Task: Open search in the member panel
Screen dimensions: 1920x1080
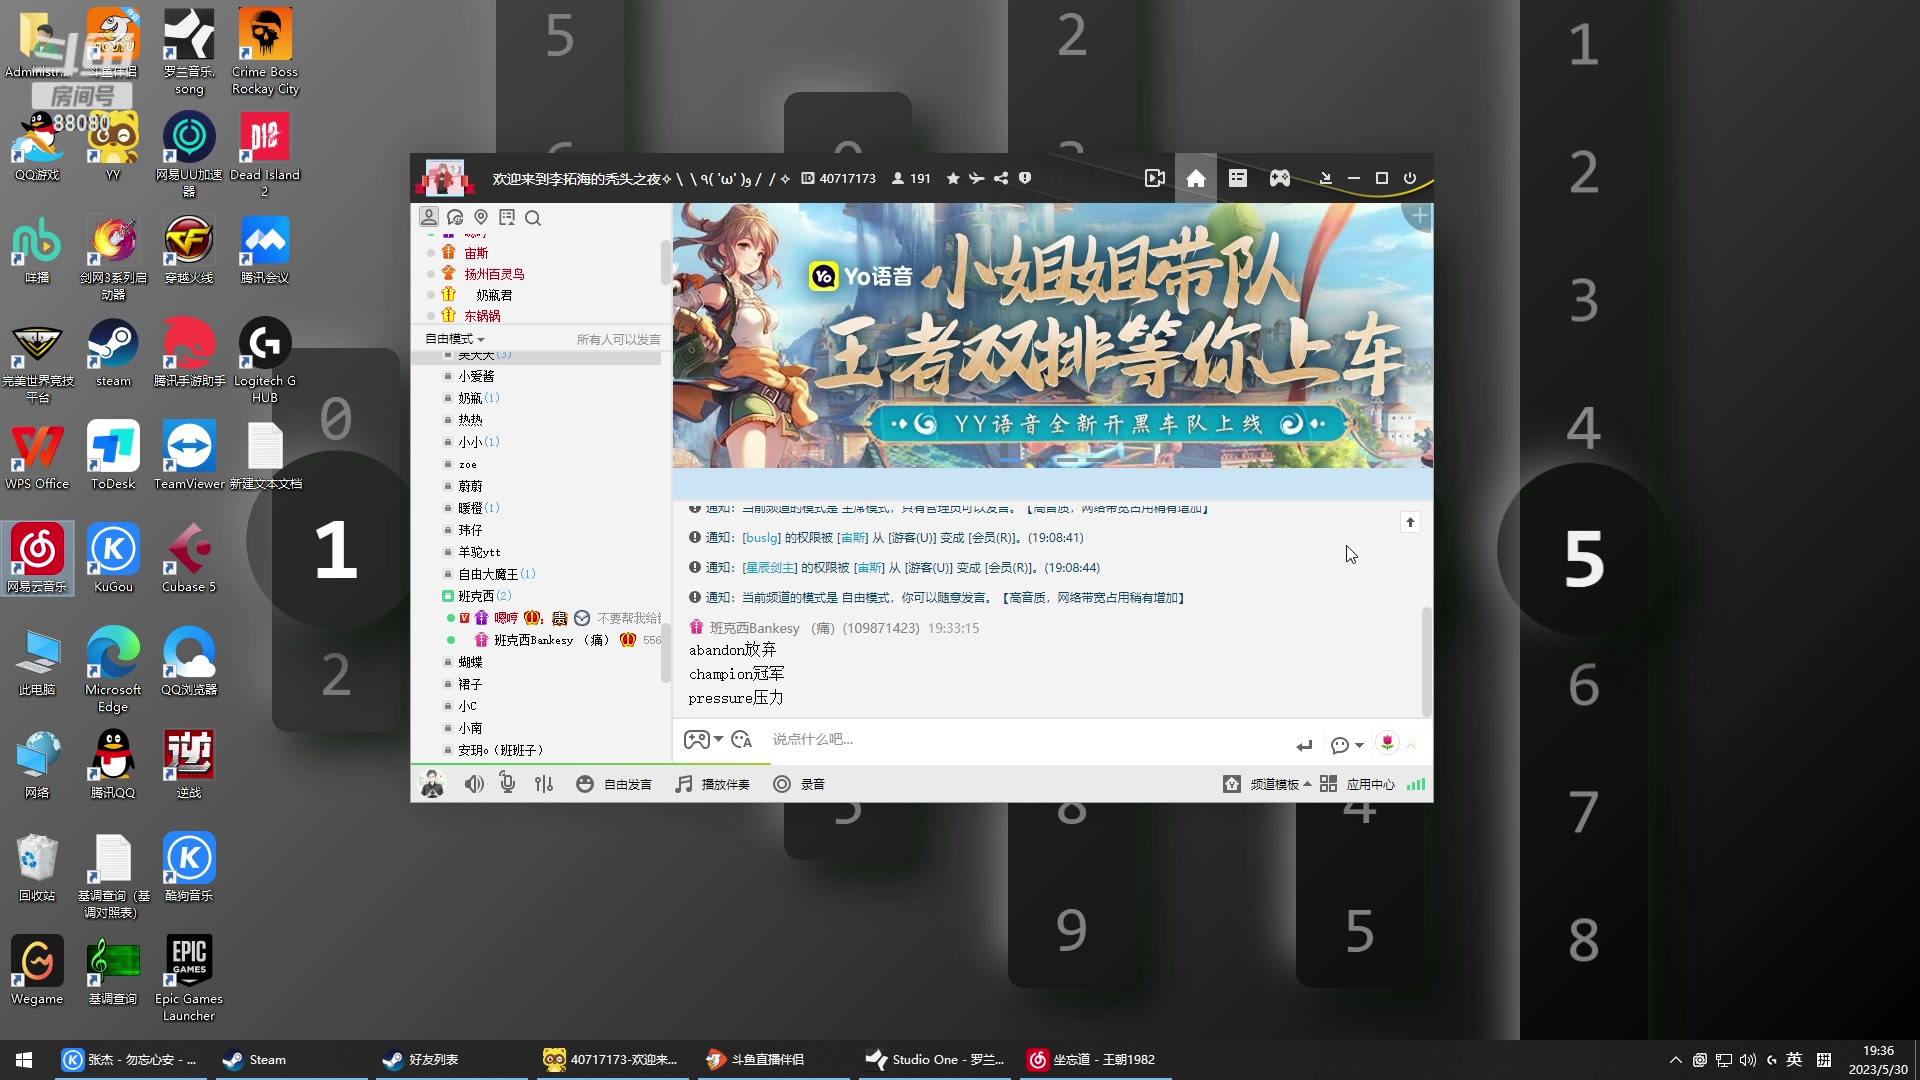Action: pyautogui.click(x=534, y=217)
